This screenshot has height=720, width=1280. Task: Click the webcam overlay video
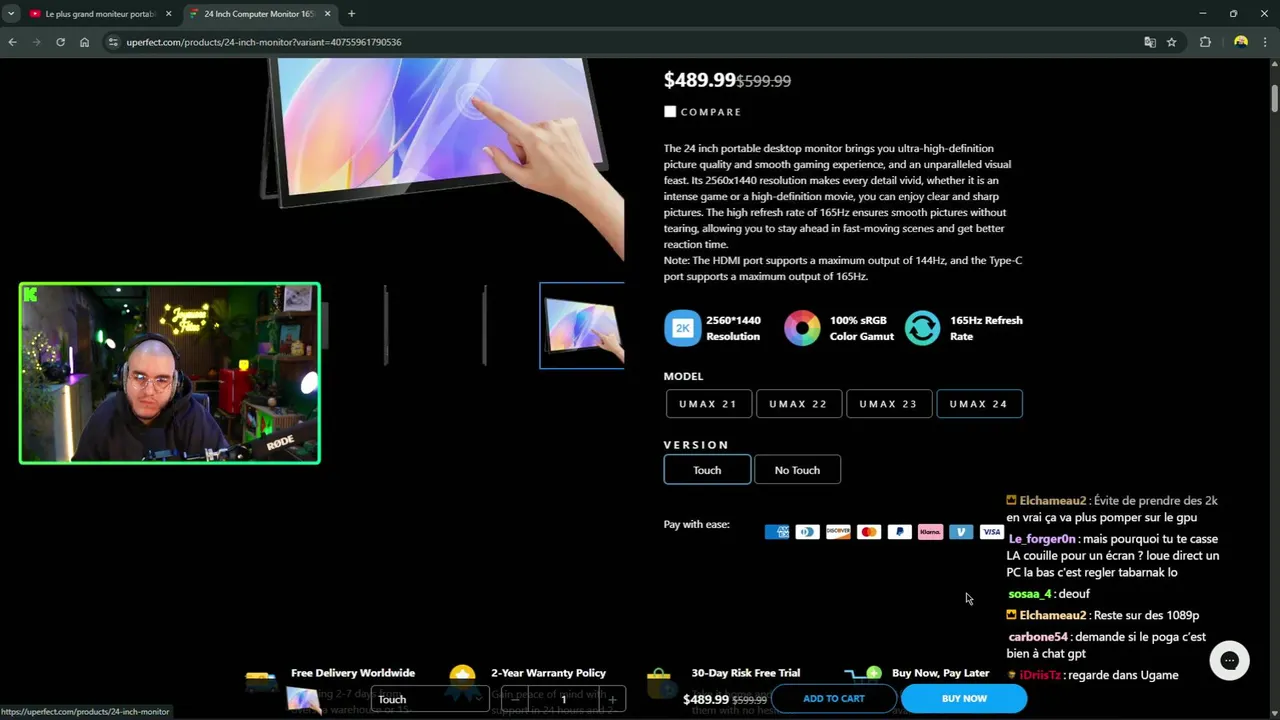(170, 373)
